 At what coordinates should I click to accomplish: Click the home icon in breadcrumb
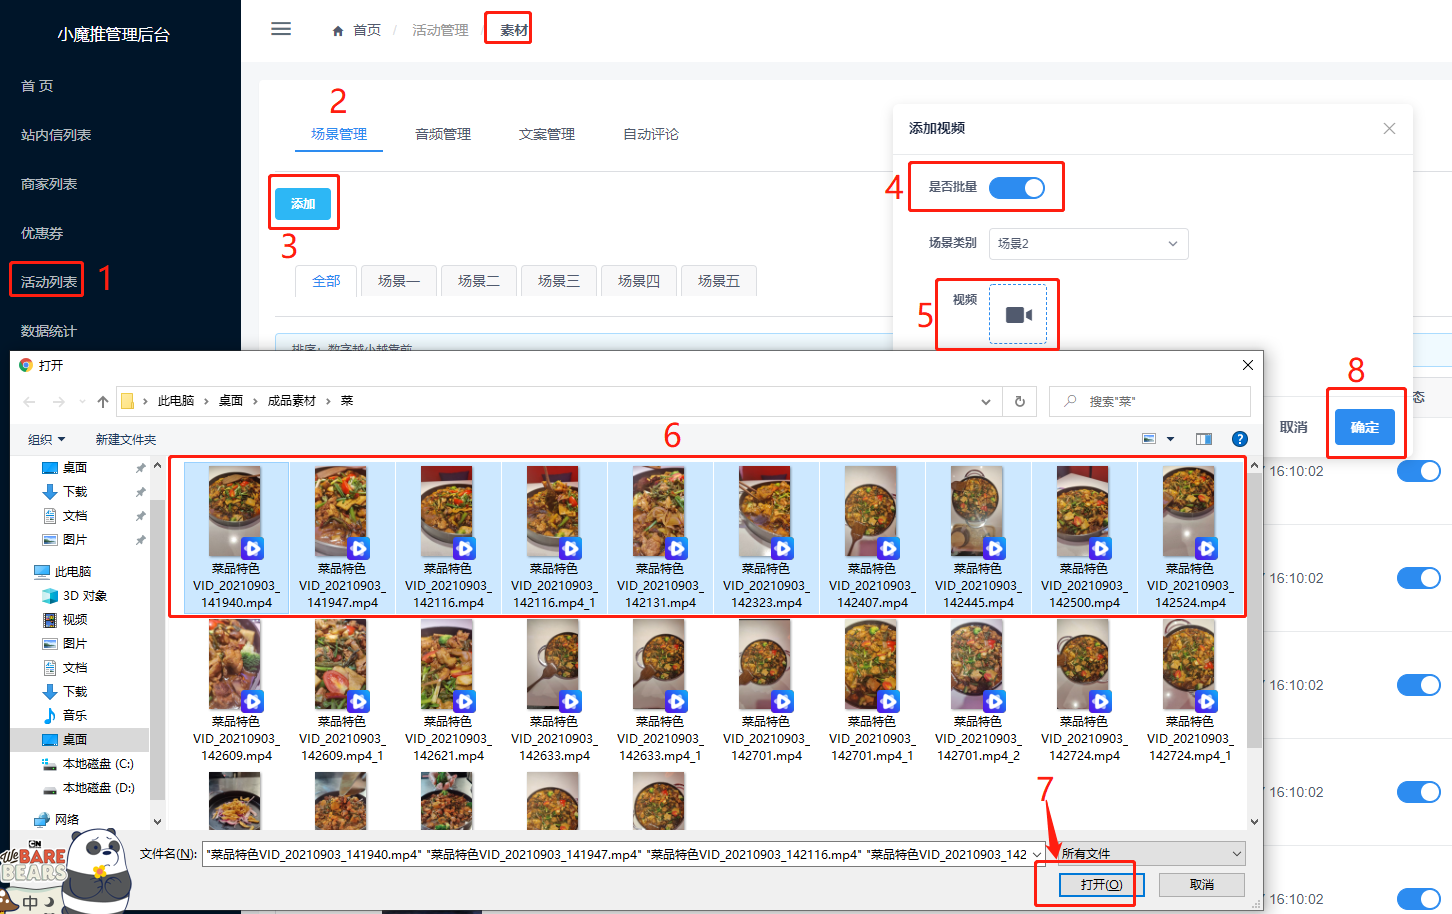338,31
